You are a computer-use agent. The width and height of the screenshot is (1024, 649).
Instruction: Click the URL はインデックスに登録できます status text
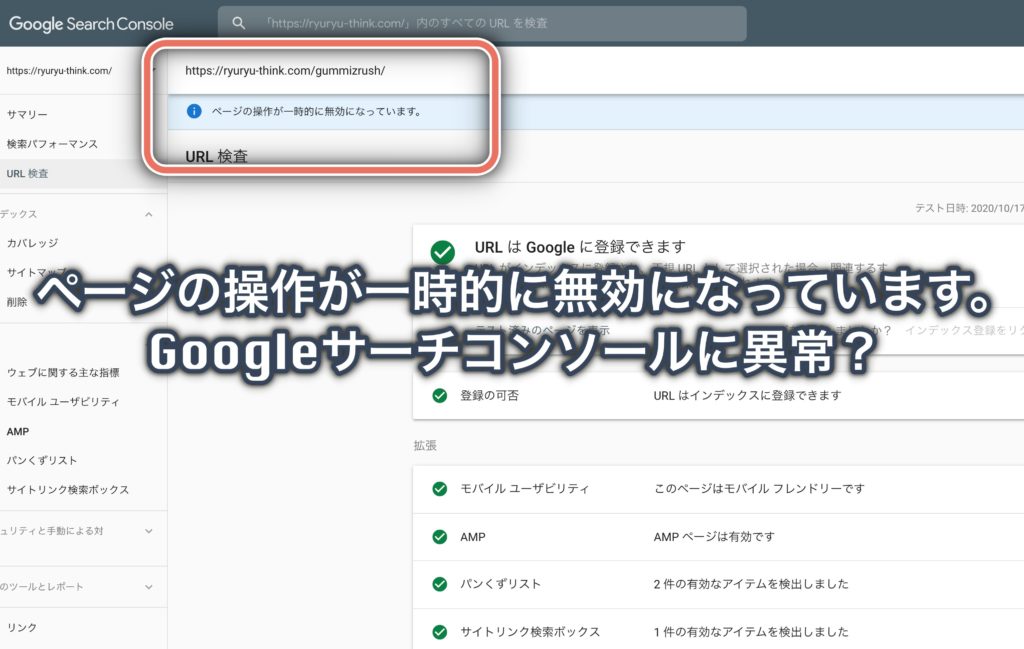[x=747, y=396]
